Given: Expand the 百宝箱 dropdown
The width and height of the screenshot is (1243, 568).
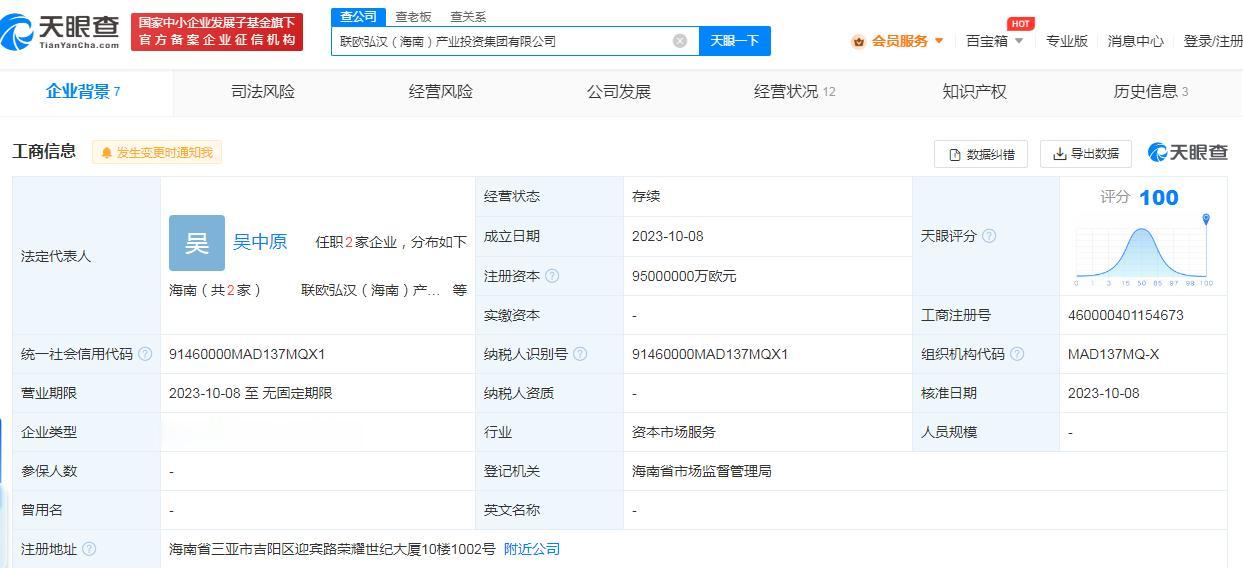Looking at the screenshot, I should 994,41.
